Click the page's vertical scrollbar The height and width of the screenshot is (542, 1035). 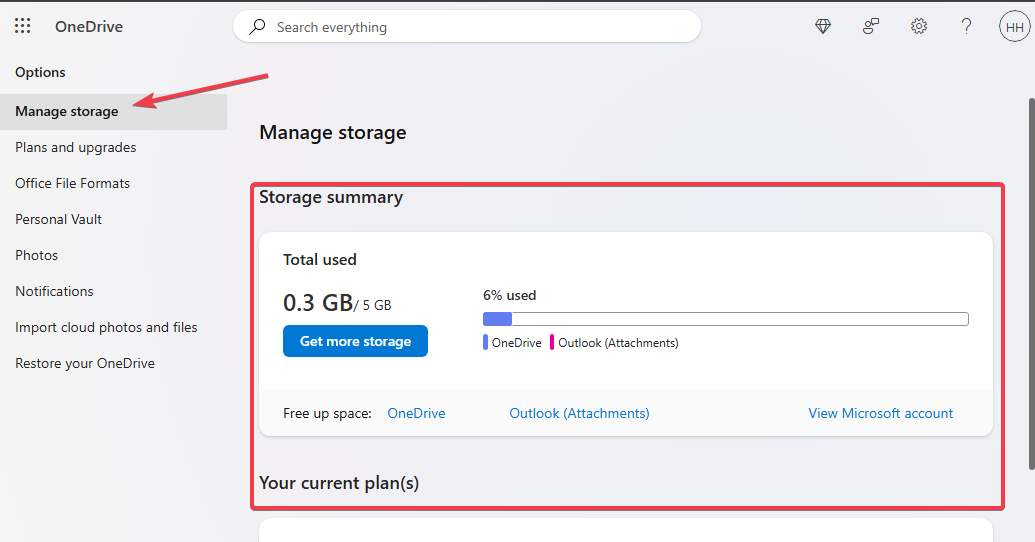pyautogui.click(x=1031, y=284)
